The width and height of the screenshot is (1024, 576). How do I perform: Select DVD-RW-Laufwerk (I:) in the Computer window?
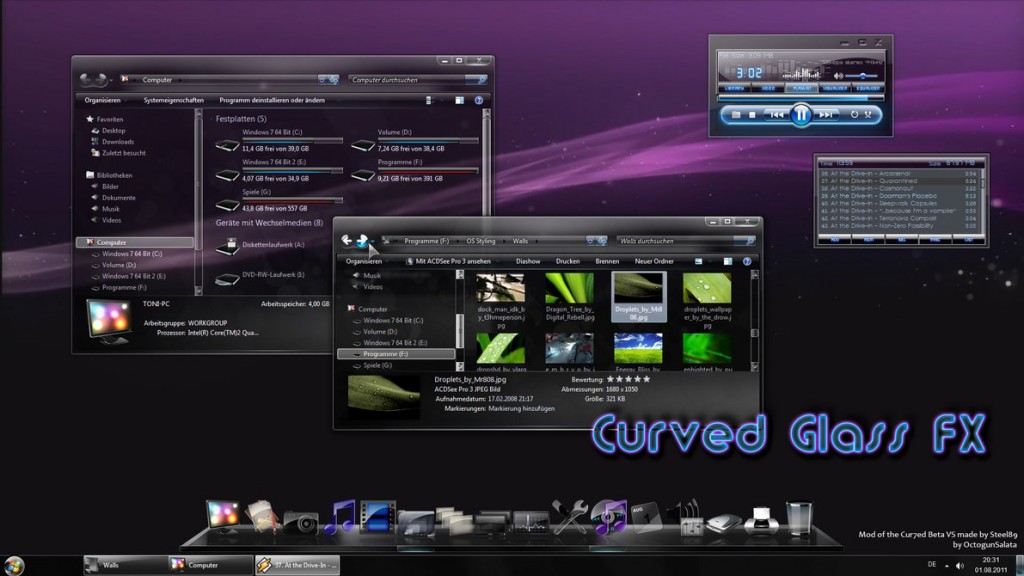(x=261, y=278)
